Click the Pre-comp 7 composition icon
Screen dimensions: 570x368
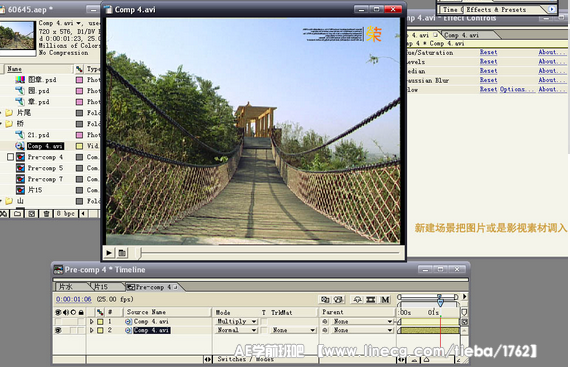pyautogui.click(x=20, y=179)
